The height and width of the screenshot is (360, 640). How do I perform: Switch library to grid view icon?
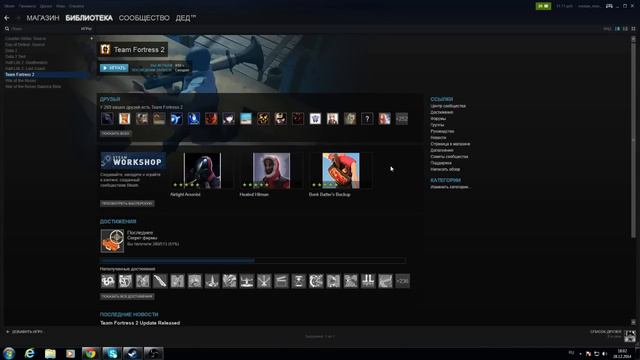pyautogui.click(x=633, y=29)
